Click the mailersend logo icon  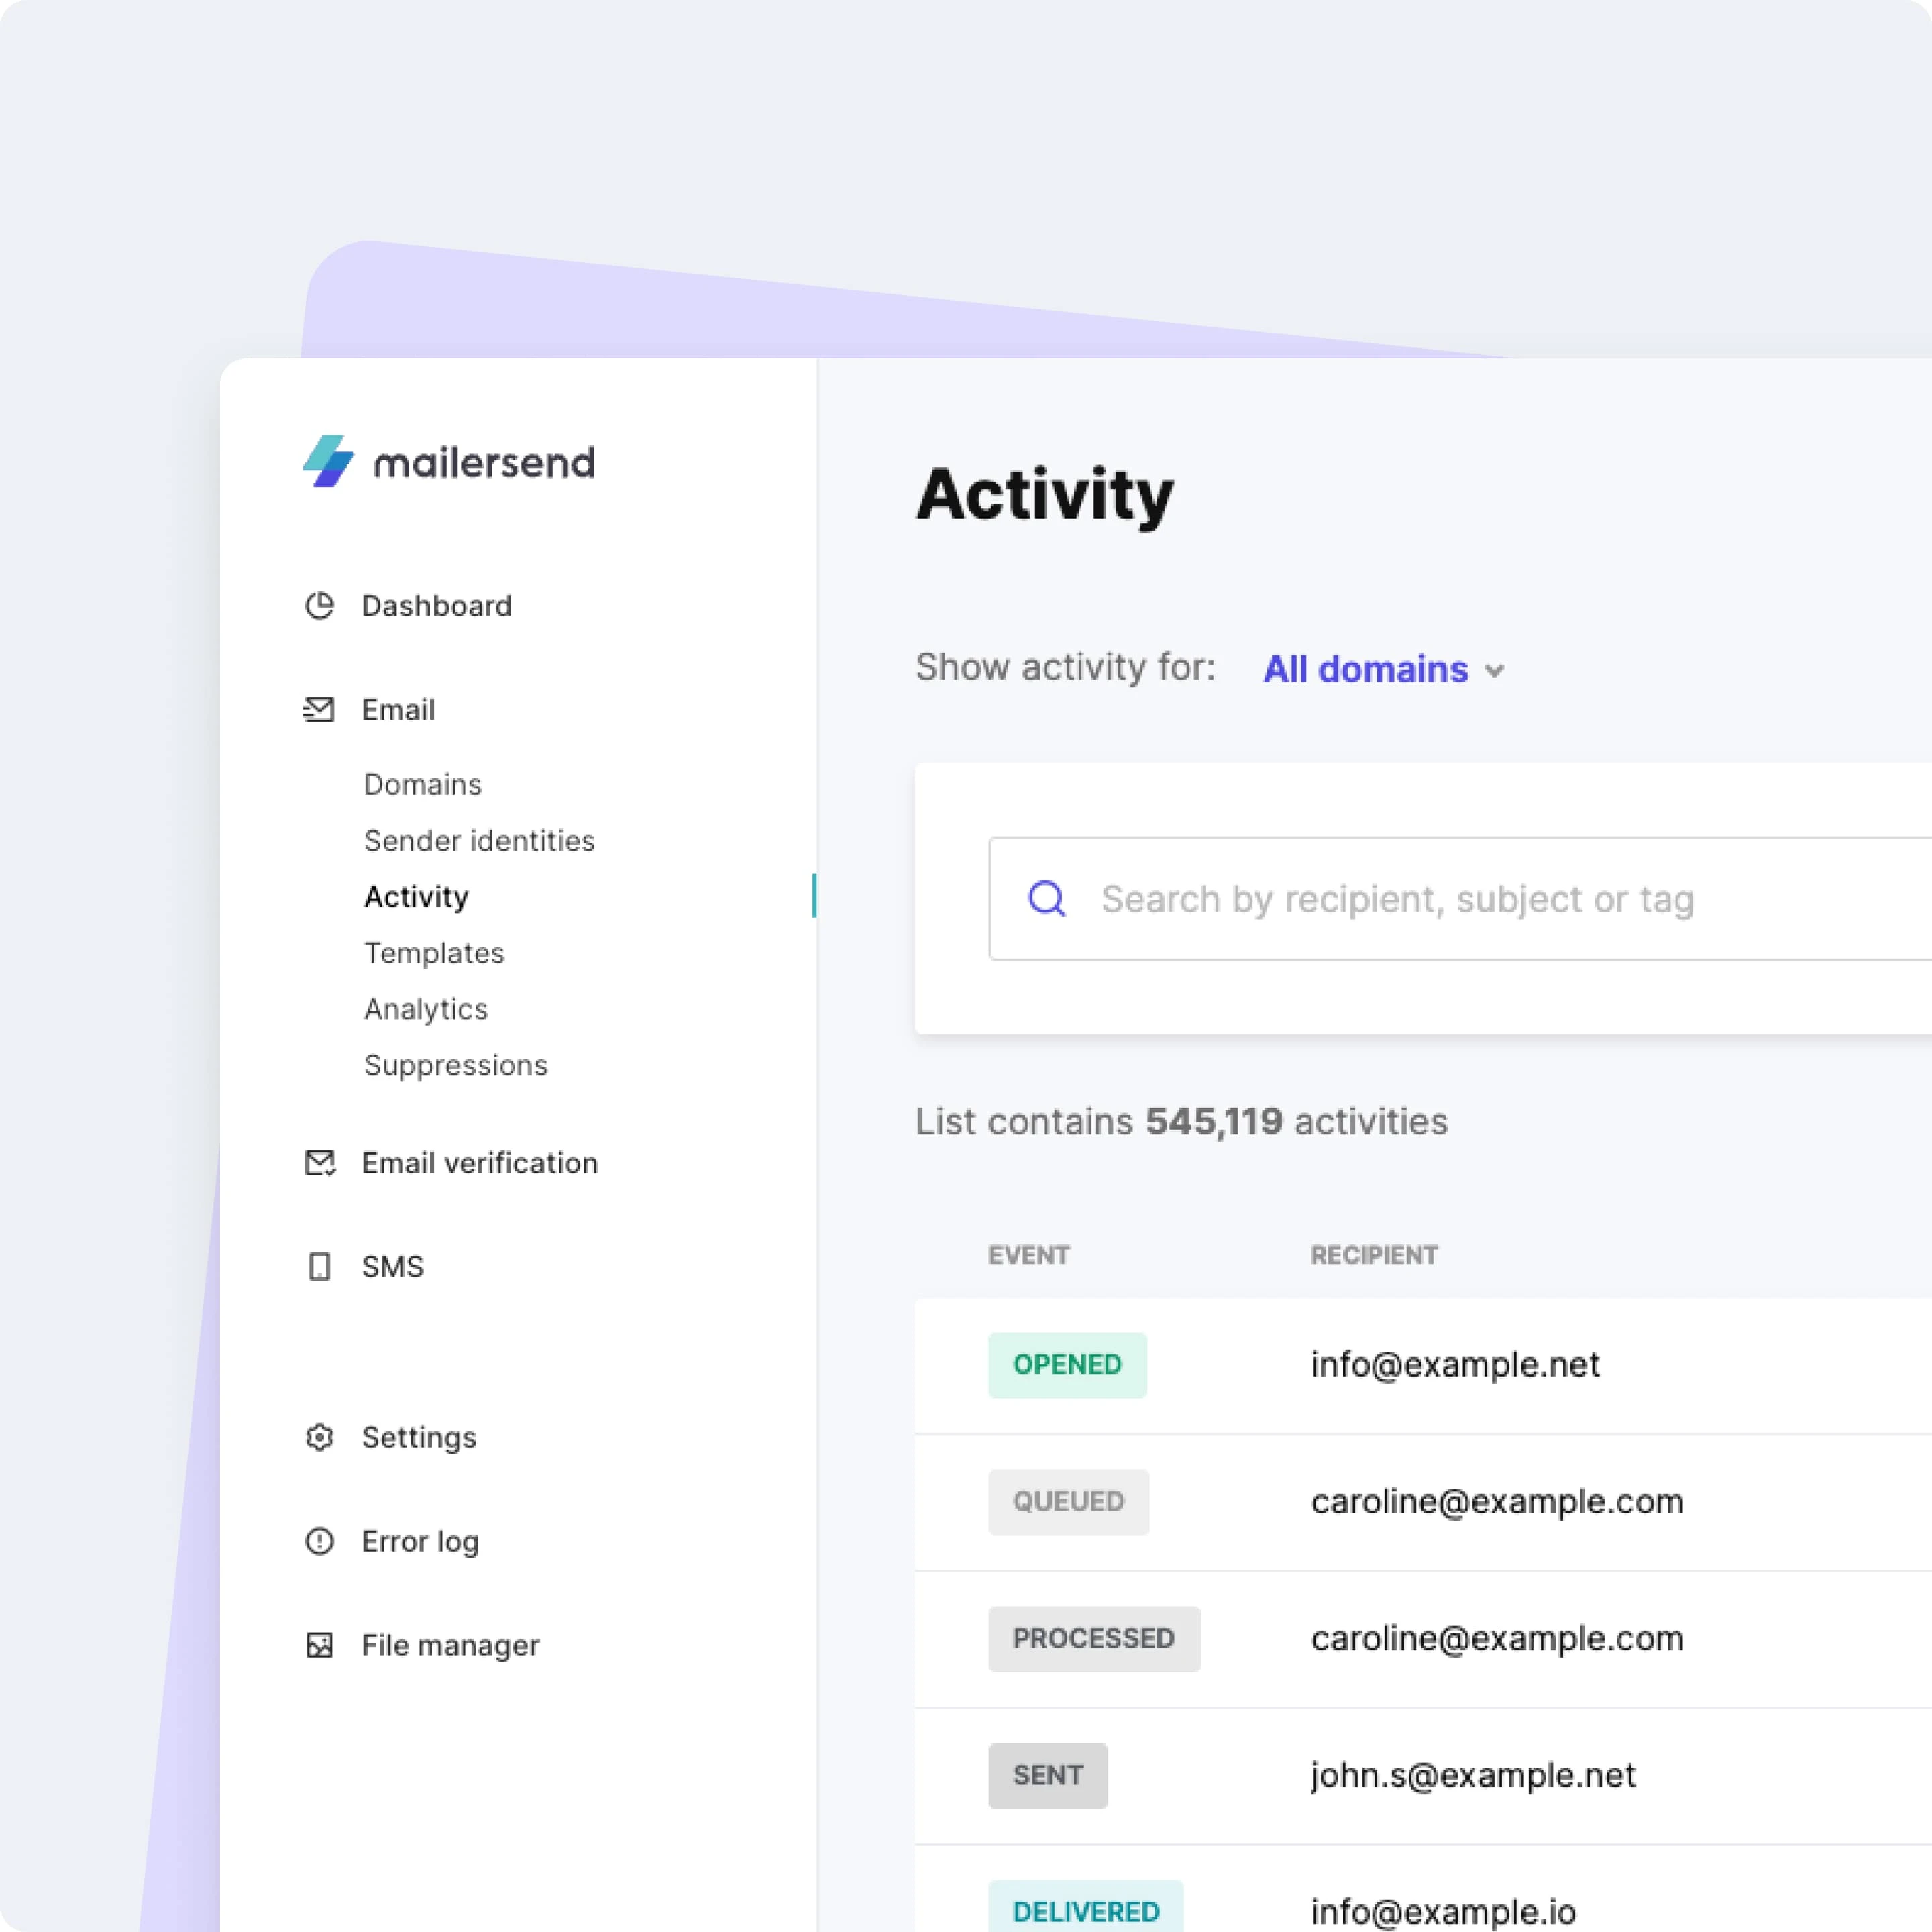coord(328,461)
